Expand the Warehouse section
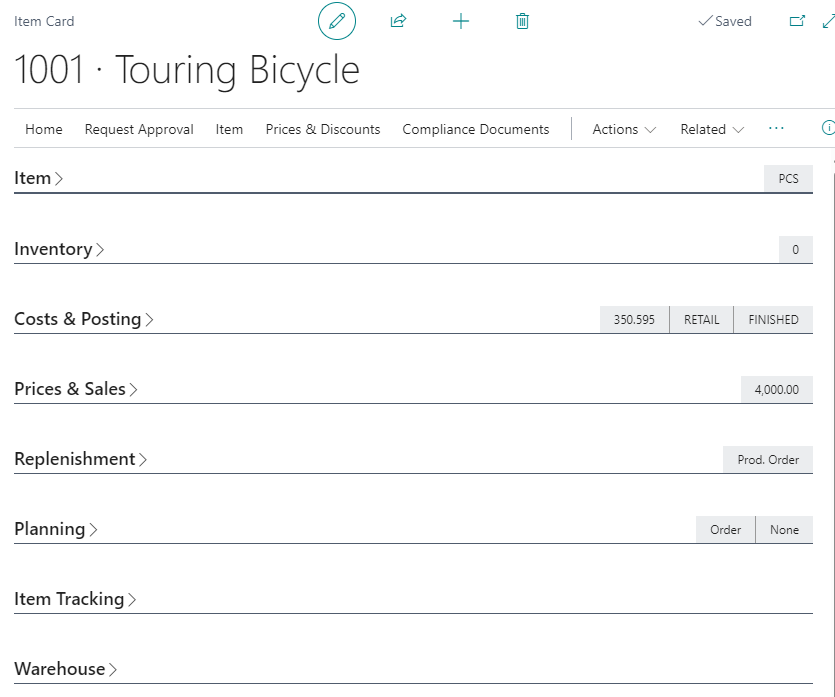This screenshot has height=697, width=835. point(66,669)
